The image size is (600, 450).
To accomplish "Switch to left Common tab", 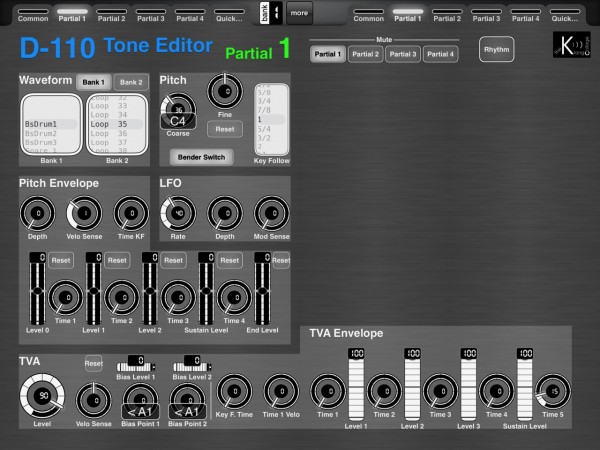I will pyautogui.click(x=33, y=15).
